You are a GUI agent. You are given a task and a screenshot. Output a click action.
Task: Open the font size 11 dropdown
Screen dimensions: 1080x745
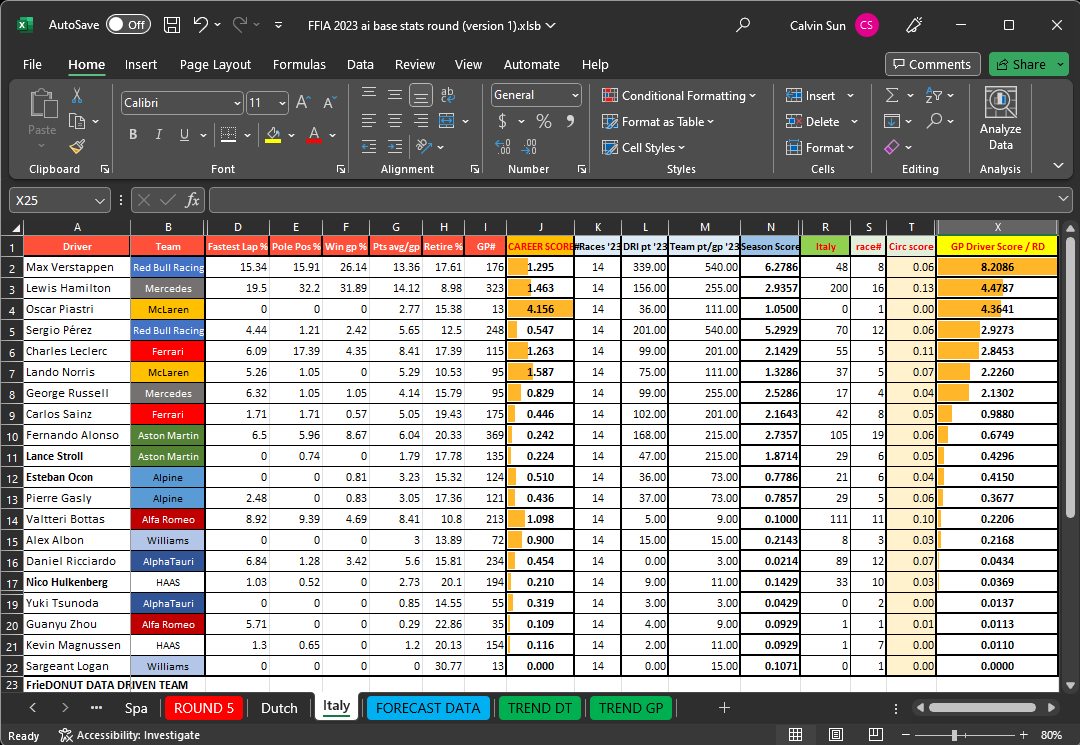point(282,103)
